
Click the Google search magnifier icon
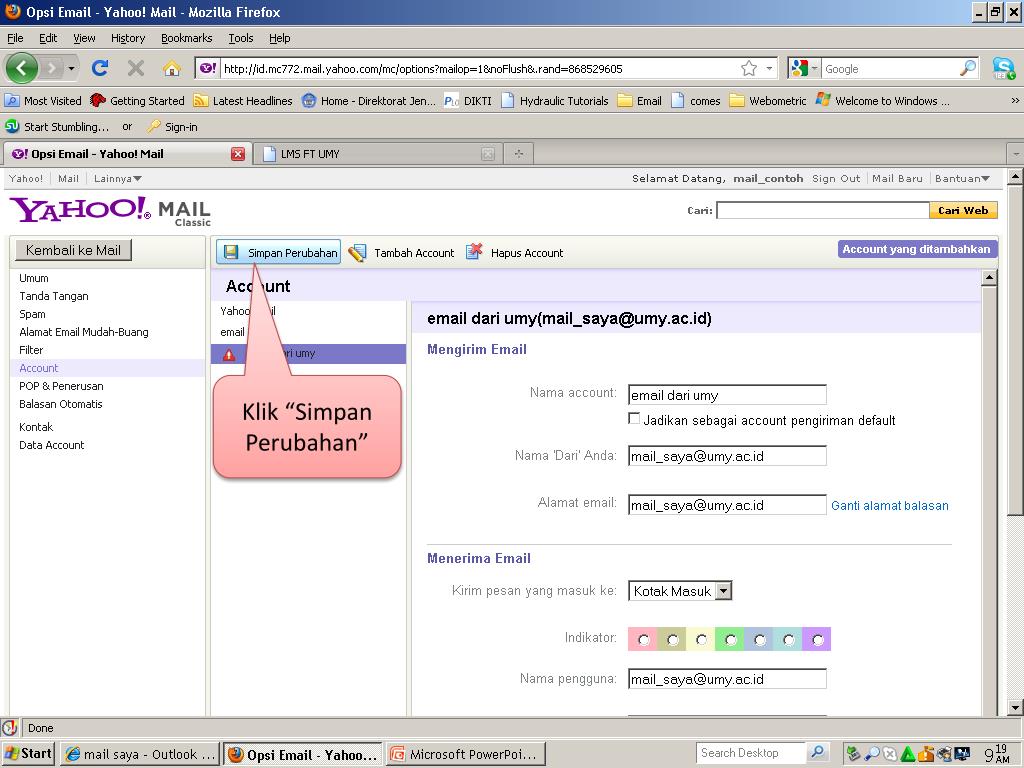coord(968,68)
